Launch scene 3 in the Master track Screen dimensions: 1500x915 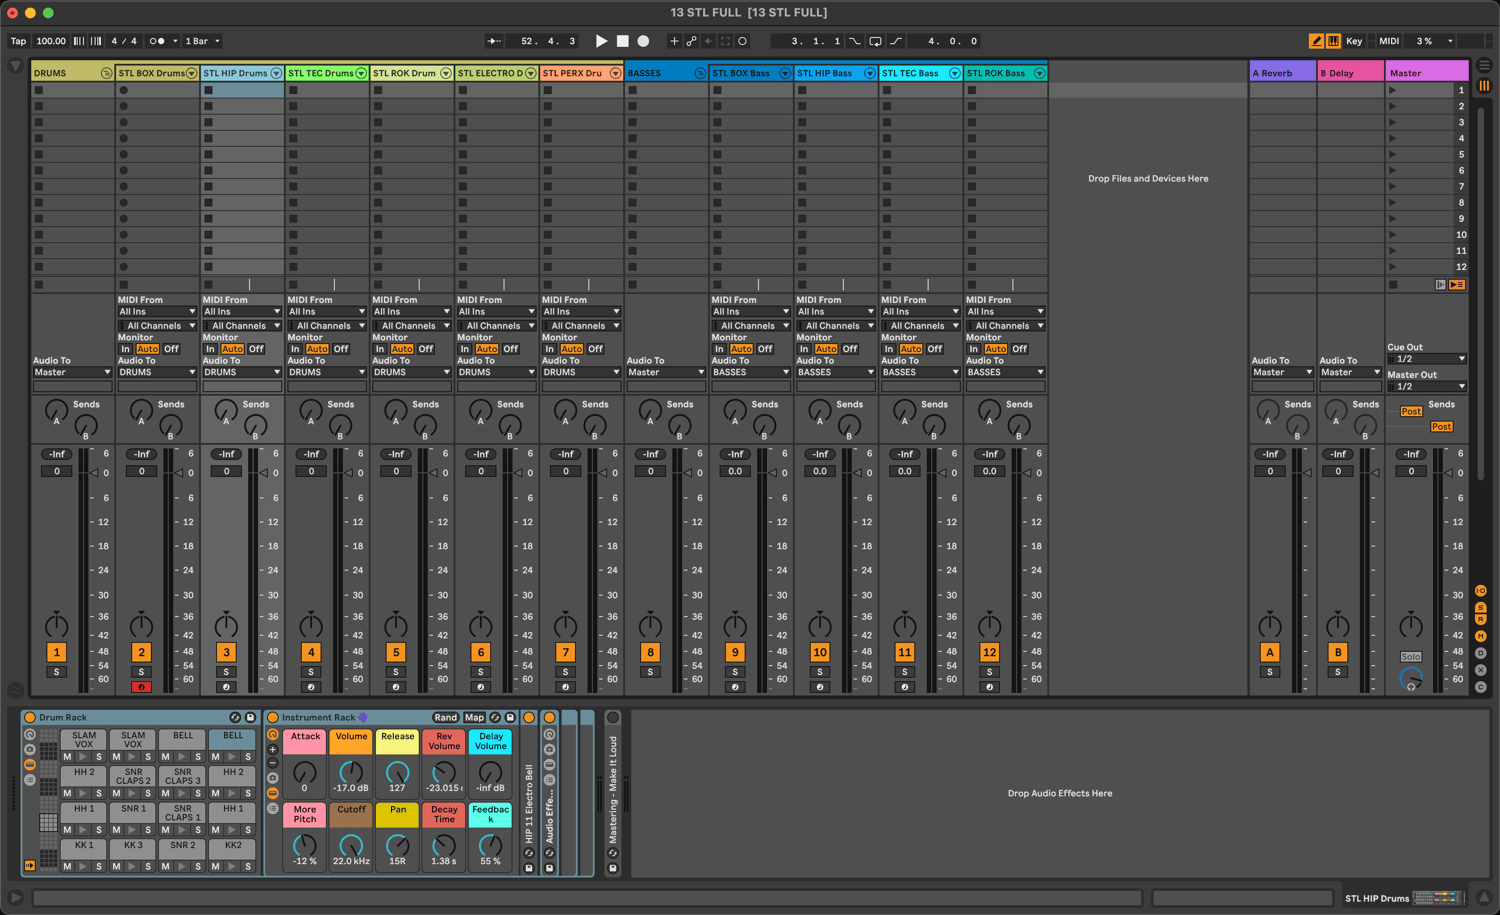[1392, 122]
